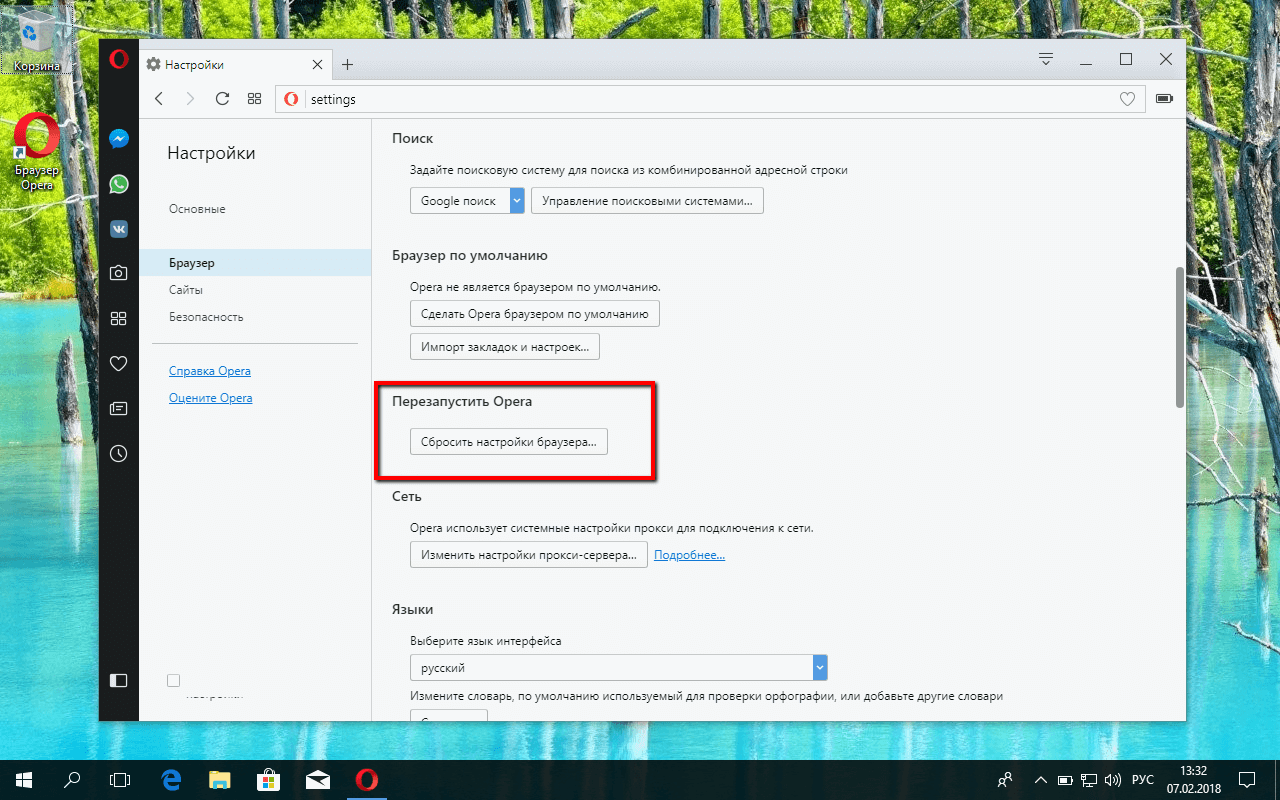Tick the checkbox below the Оцените Opera link
Viewport: 1280px width, 800px height.
(x=173, y=680)
